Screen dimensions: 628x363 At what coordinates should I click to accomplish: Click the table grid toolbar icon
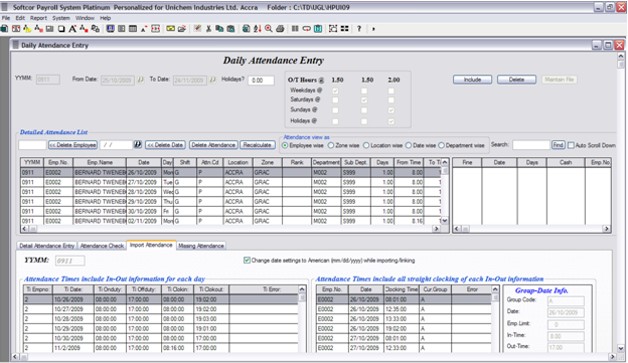(x=133, y=28)
